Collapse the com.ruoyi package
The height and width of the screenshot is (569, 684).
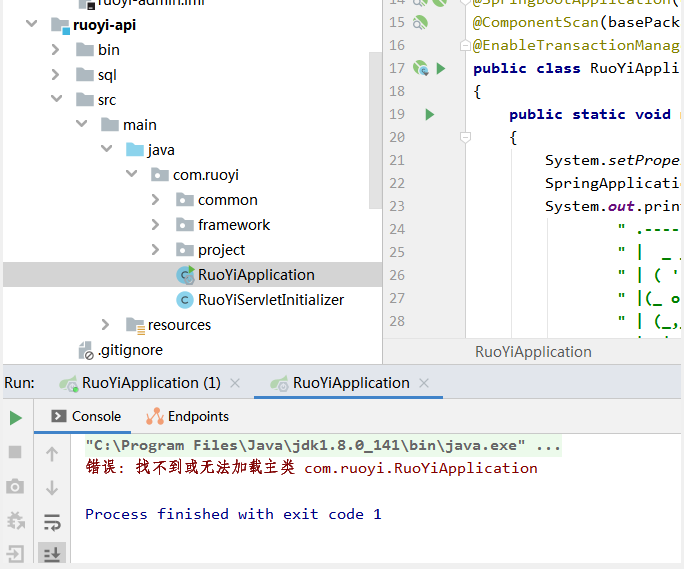[x=132, y=174]
